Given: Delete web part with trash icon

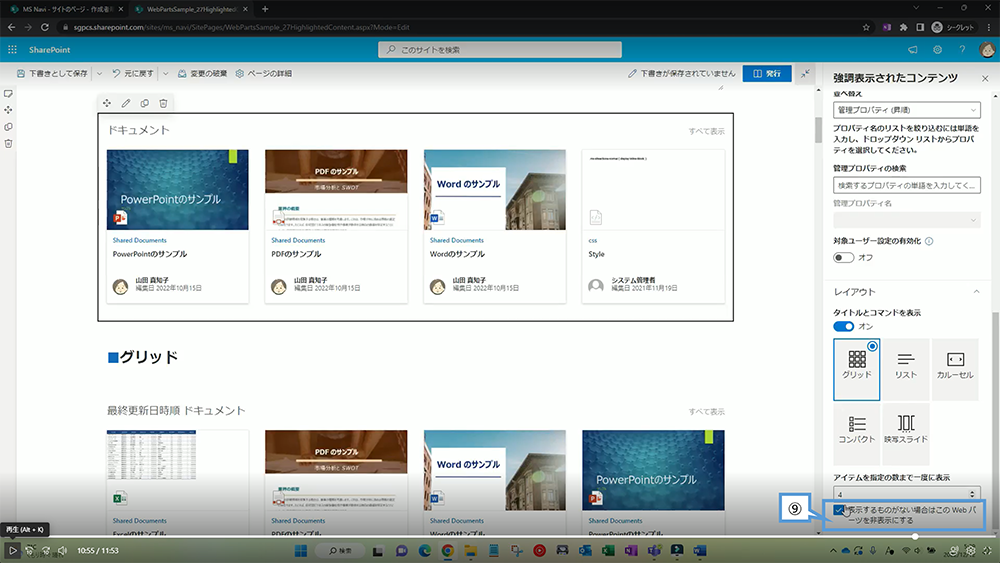Looking at the screenshot, I should [163, 103].
